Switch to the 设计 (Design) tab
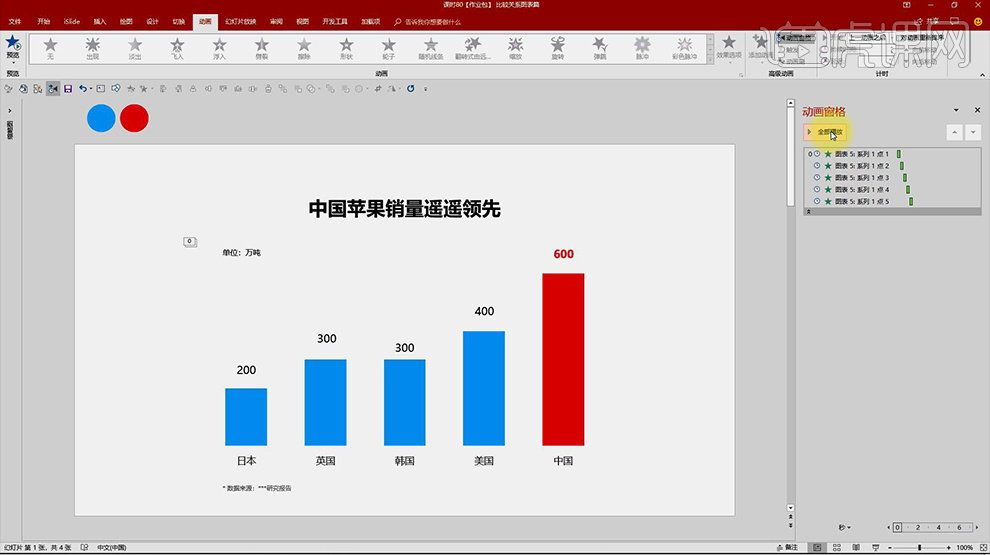Viewport: 990px width, 555px height. 153,21
